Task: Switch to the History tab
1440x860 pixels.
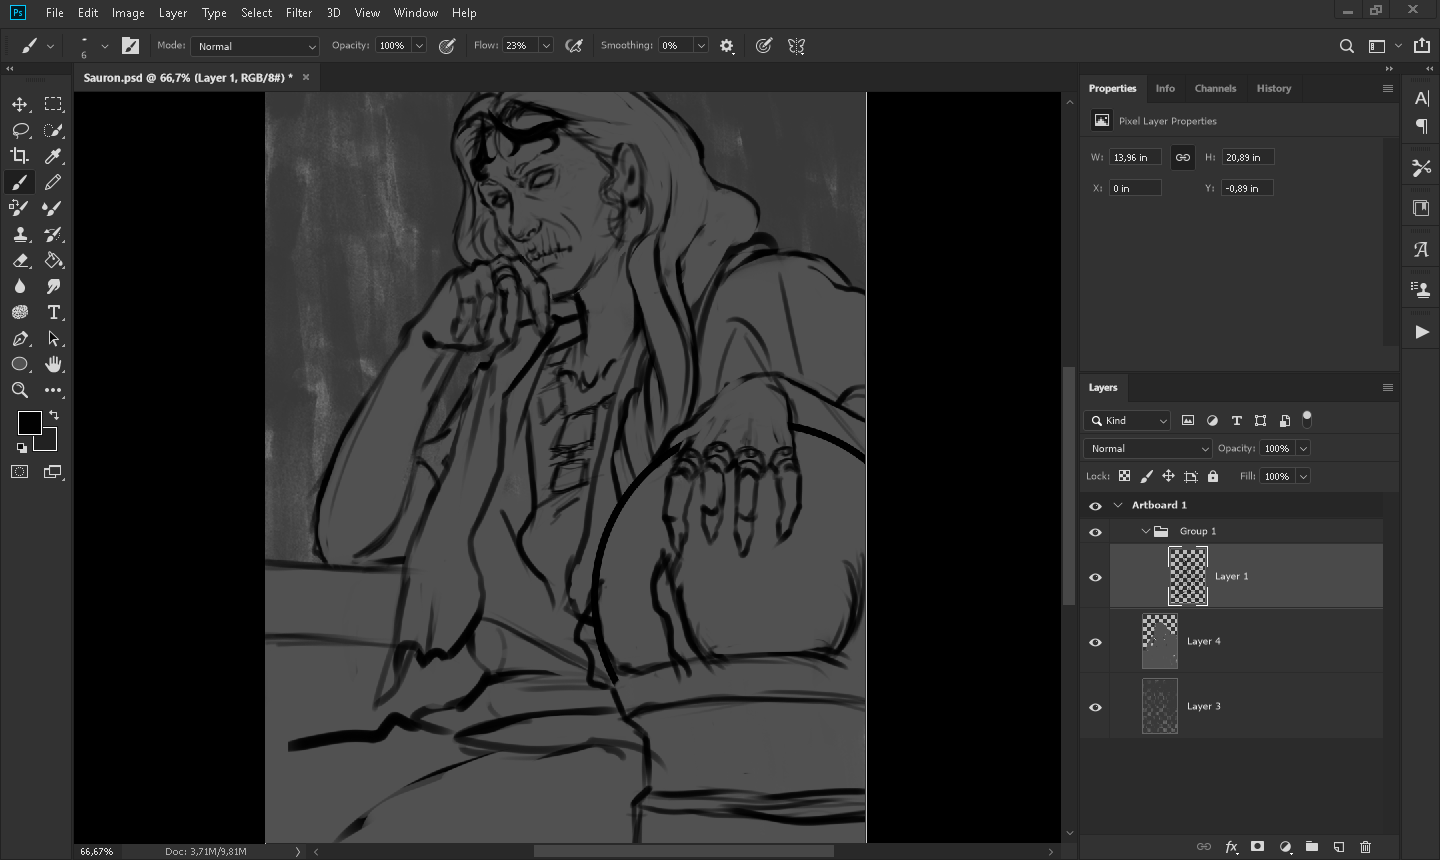Action: [1274, 88]
